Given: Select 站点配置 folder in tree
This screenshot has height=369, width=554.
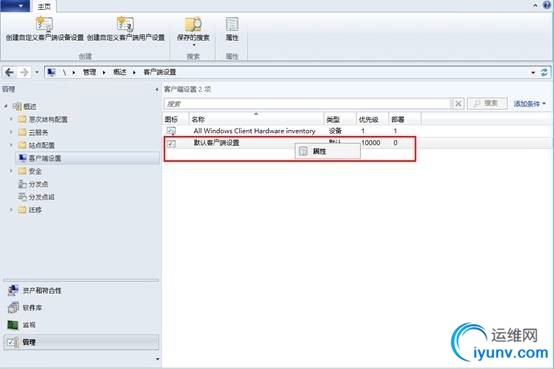Looking at the screenshot, I should (x=41, y=145).
